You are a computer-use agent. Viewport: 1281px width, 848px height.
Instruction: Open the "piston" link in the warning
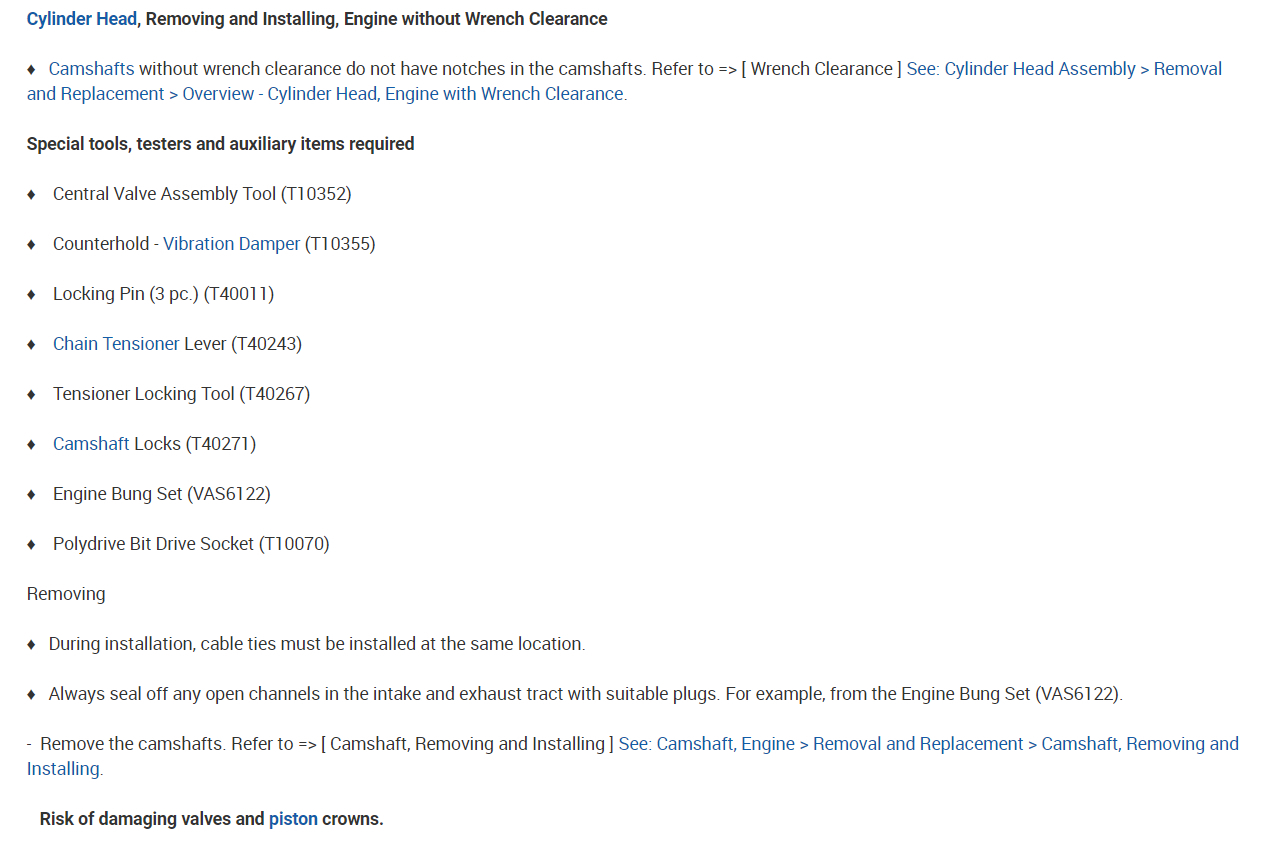[x=293, y=819]
